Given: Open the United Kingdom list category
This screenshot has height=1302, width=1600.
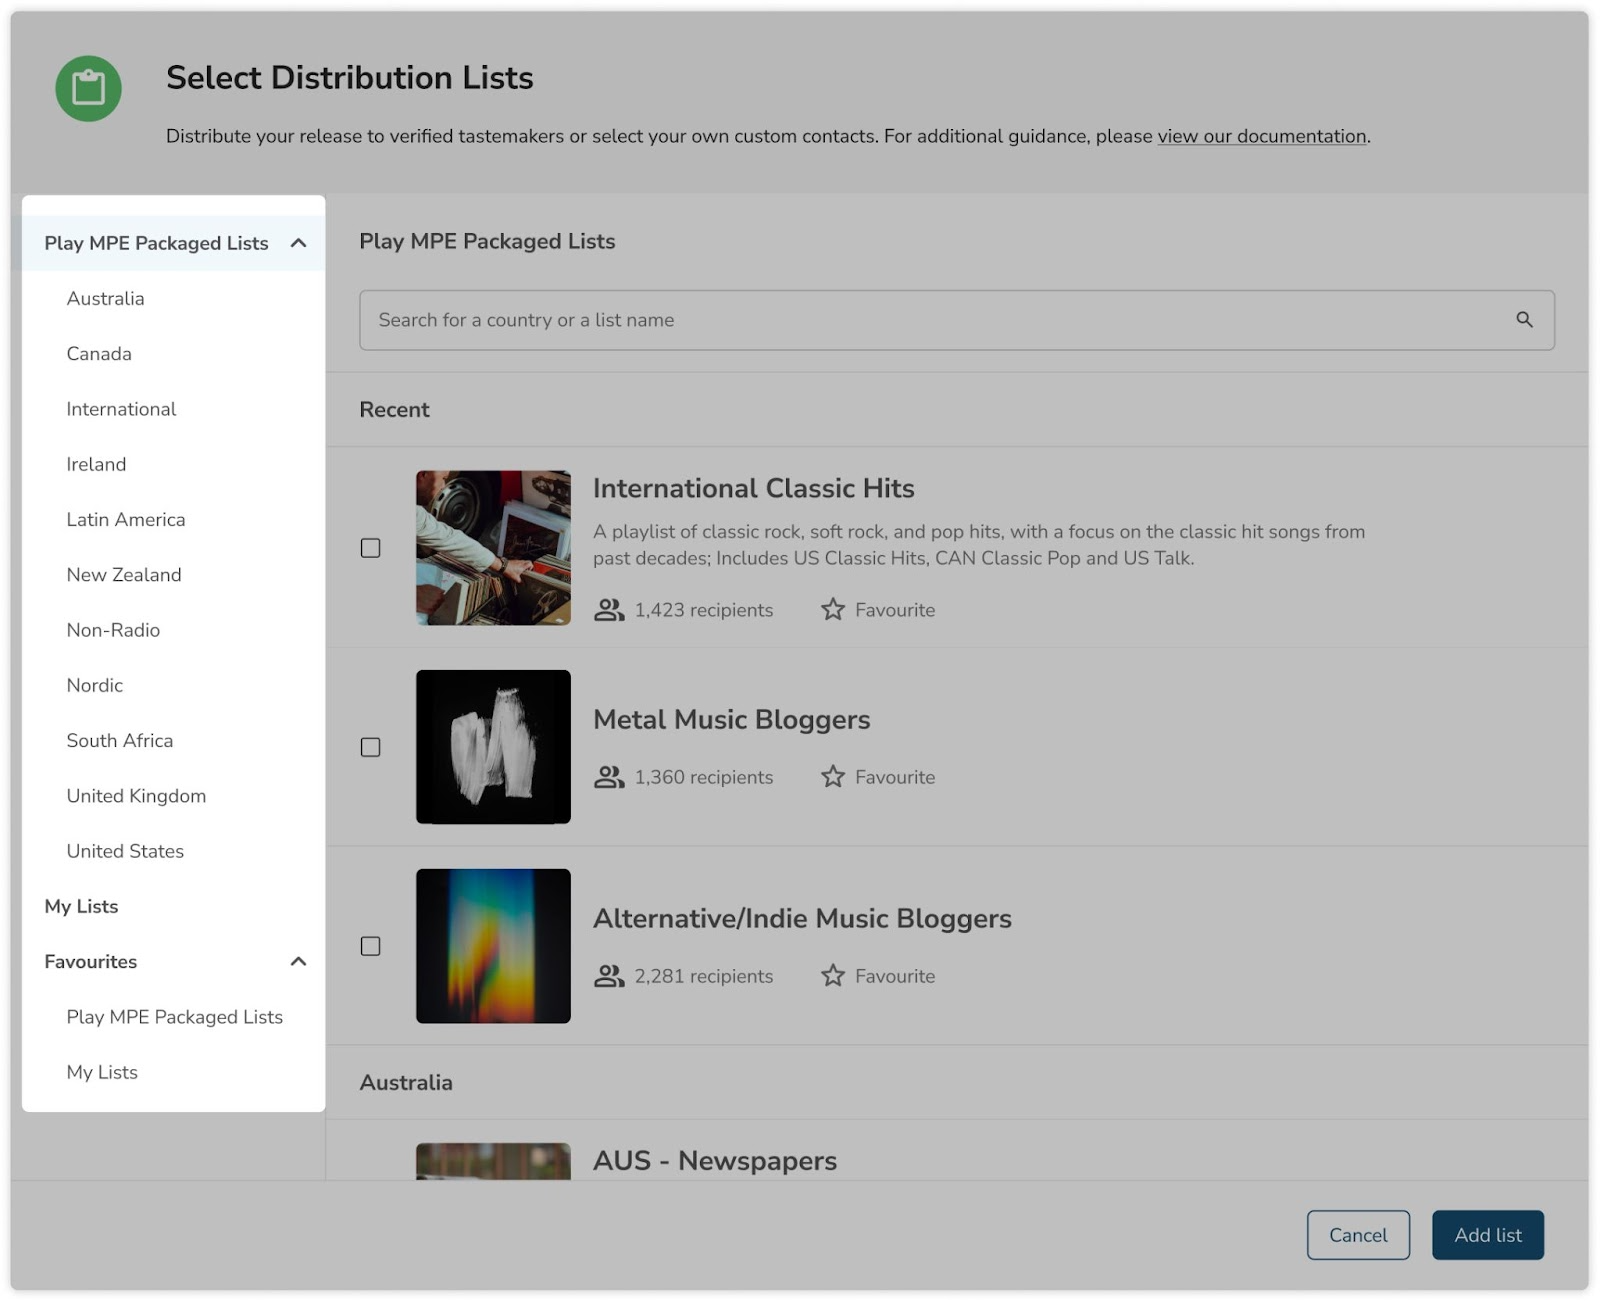Looking at the screenshot, I should [x=136, y=795].
